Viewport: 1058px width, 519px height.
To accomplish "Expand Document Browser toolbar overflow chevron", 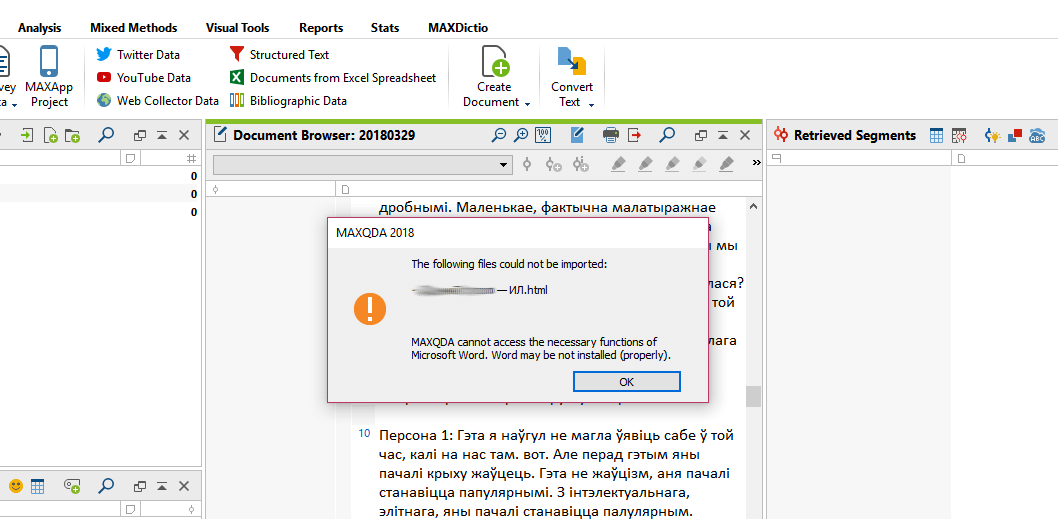I will pyautogui.click(x=756, y=163).
